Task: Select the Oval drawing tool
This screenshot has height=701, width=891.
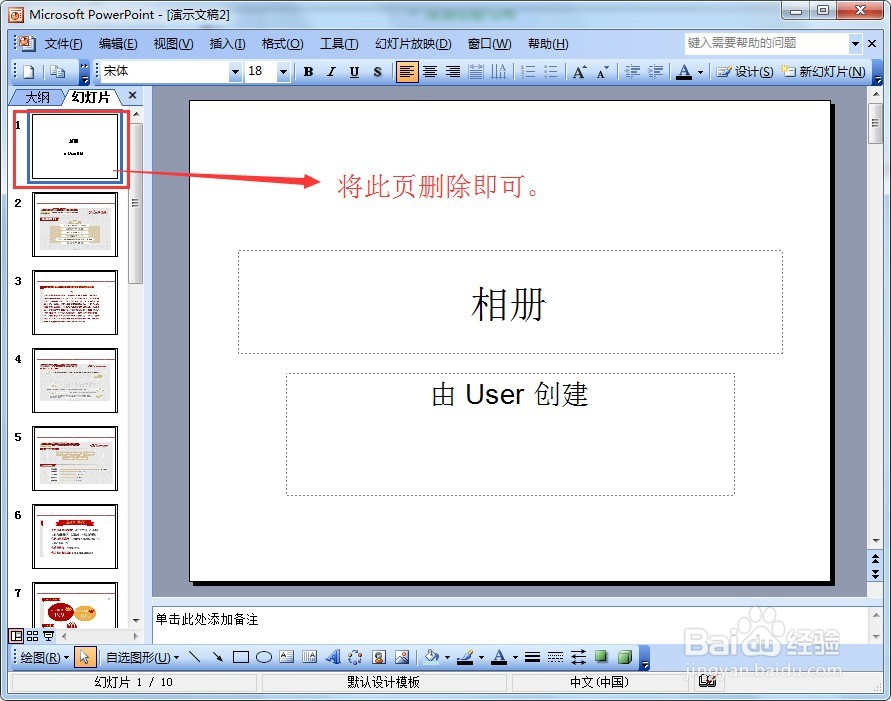Action: coord(264,657)
